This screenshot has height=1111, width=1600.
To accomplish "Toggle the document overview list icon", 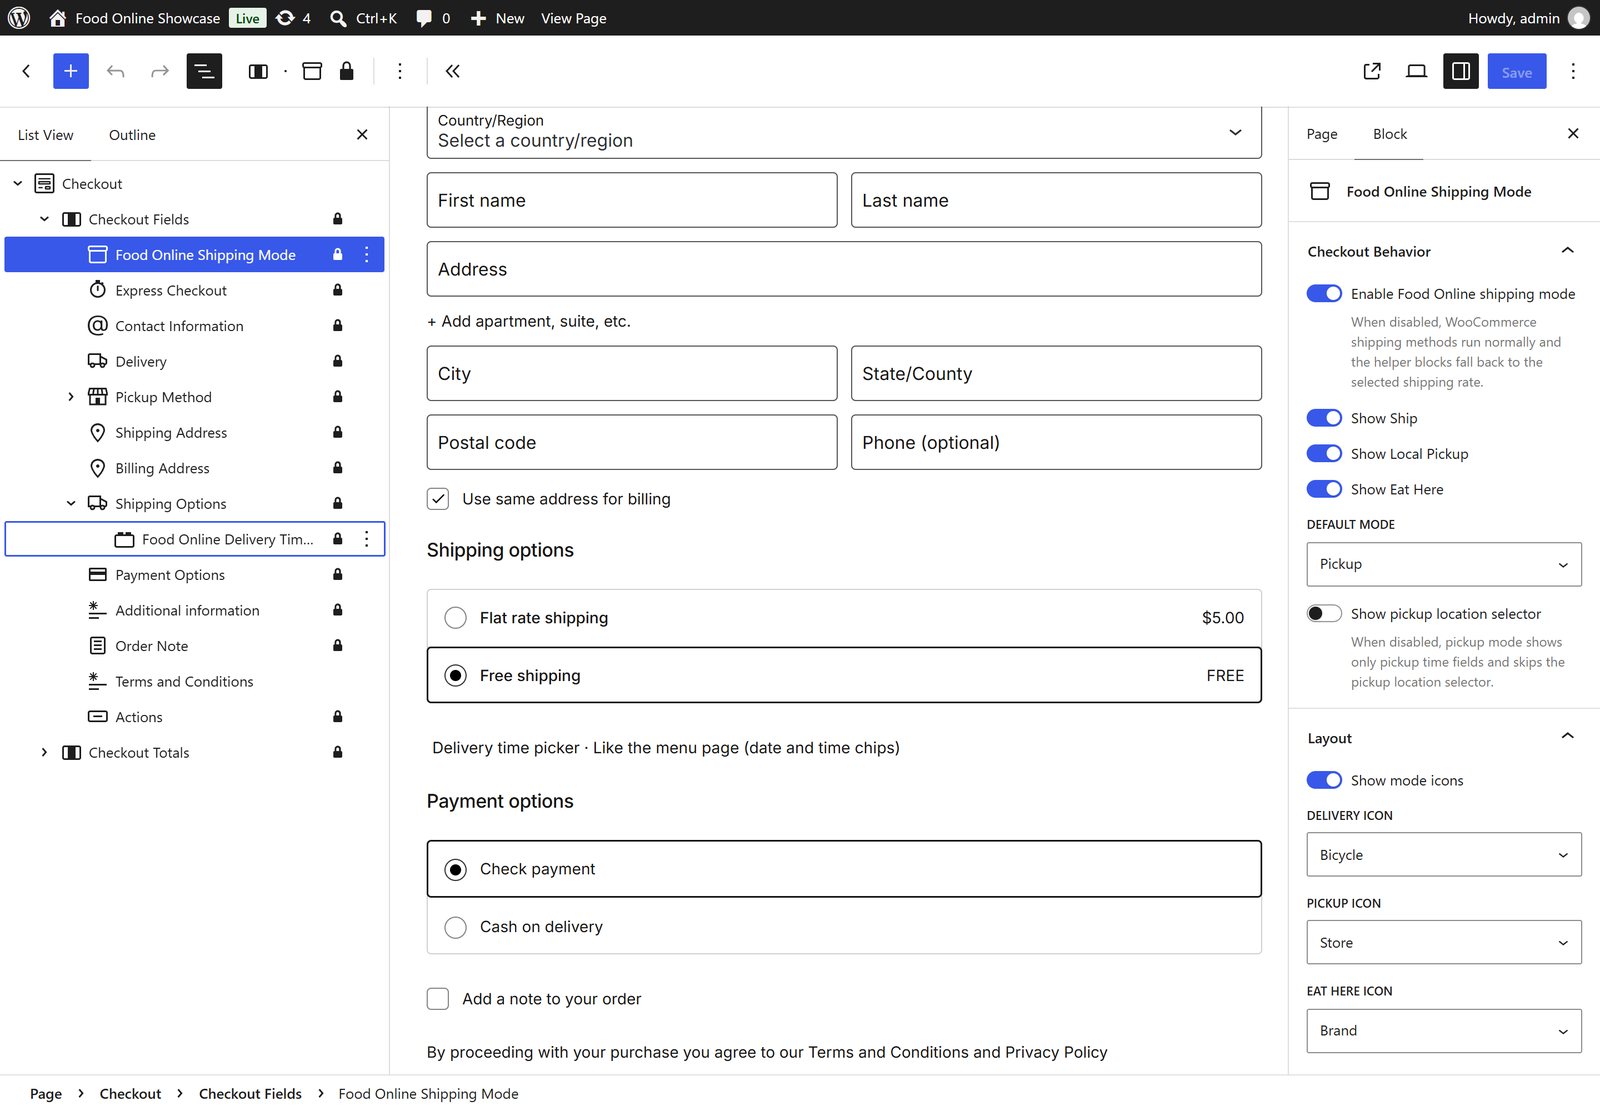I will (x=204, y=71).
